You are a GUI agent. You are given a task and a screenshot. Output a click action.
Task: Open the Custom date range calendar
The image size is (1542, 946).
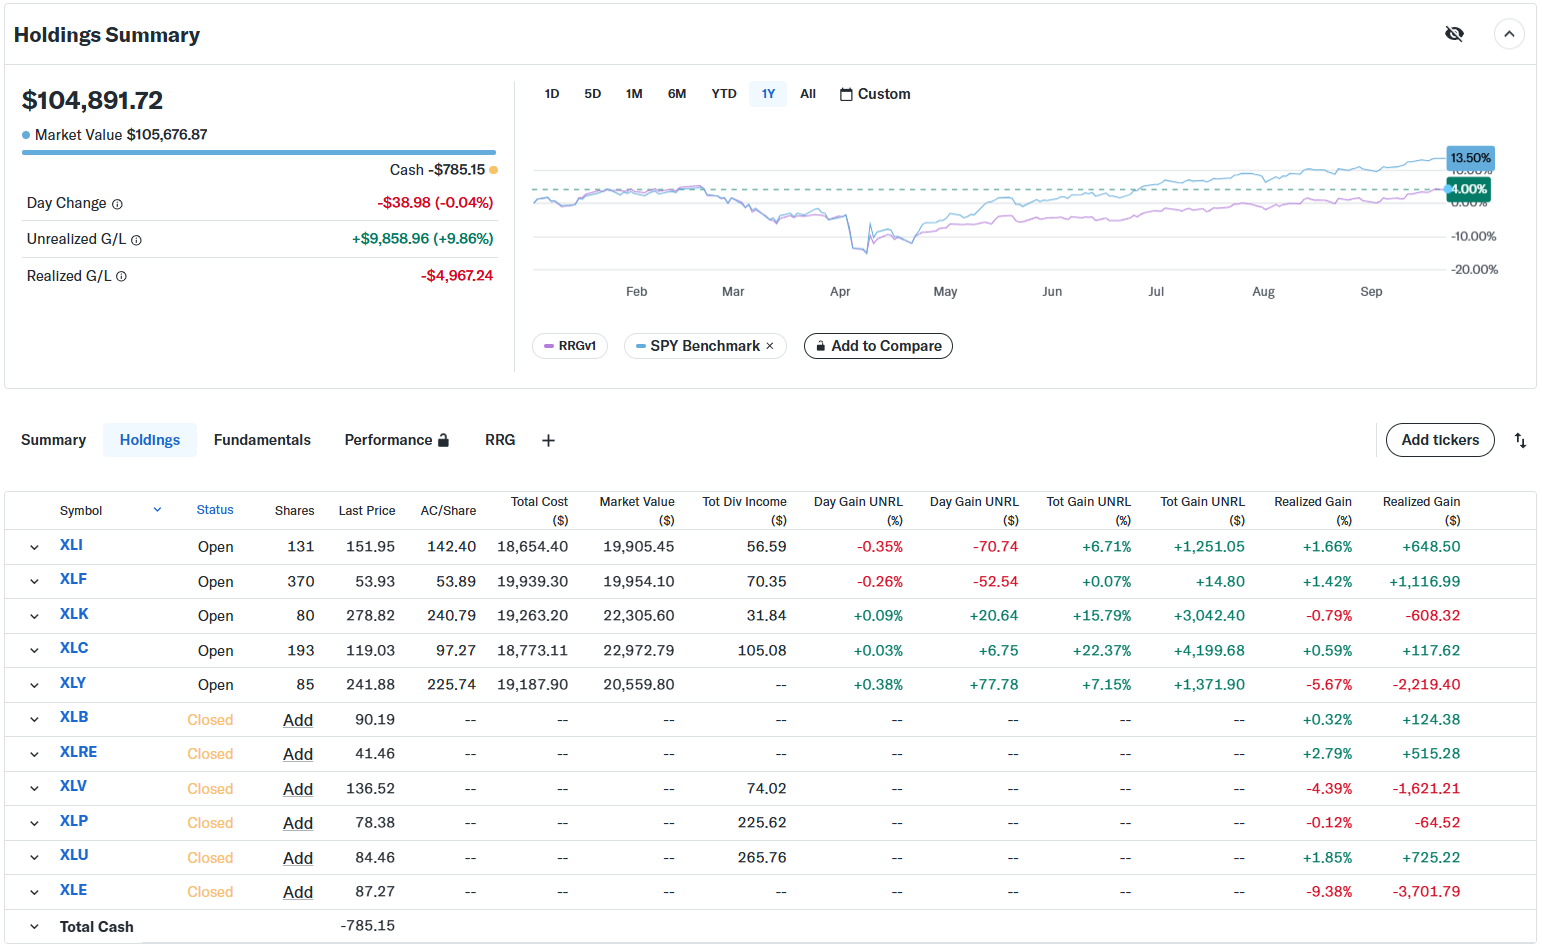[875, 94]
